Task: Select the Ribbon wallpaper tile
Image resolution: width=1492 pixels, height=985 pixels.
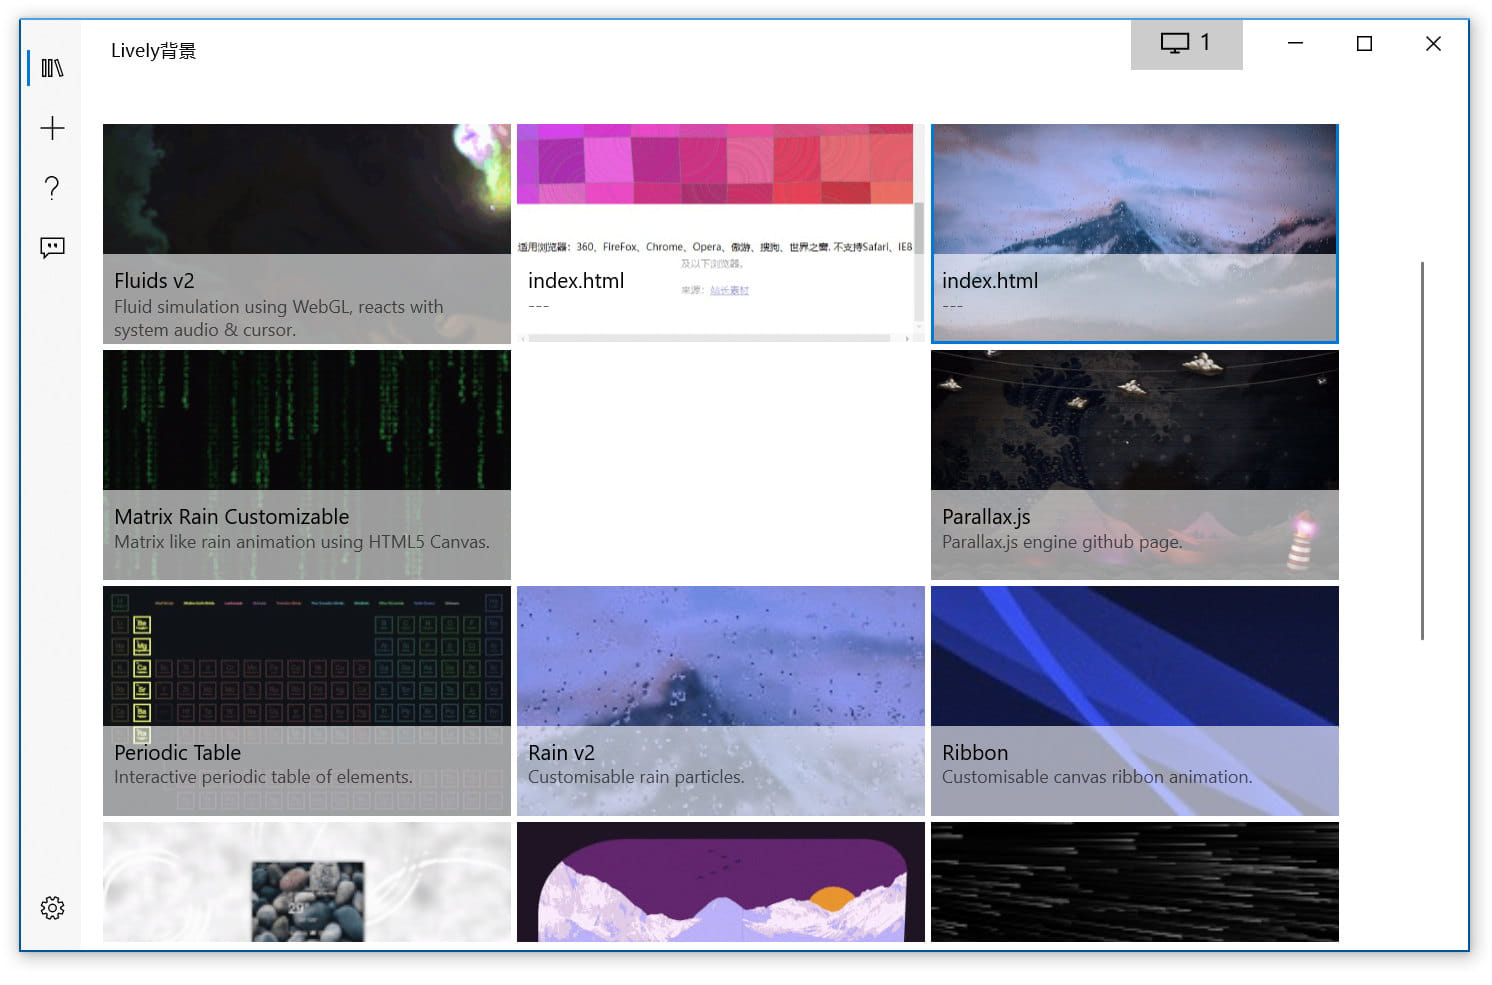Action: (1134, 700)
